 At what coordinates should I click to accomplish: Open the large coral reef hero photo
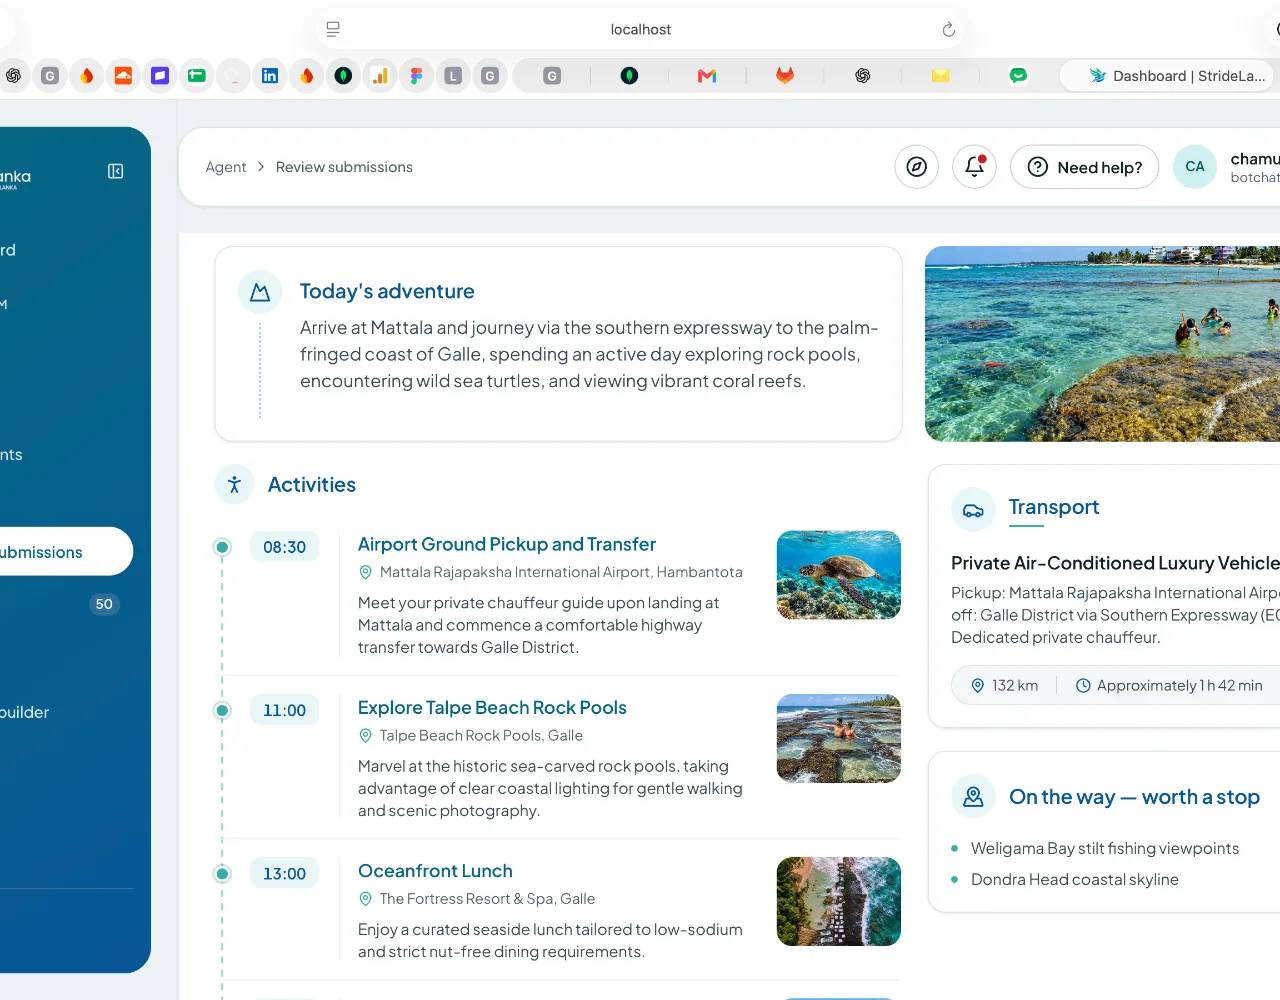1102,344
